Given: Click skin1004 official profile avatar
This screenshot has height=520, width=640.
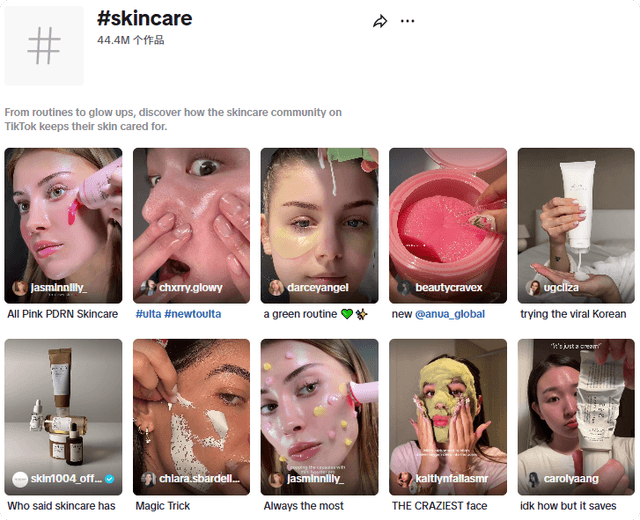Looking at the screenshot, I should (x=20, y=479).
